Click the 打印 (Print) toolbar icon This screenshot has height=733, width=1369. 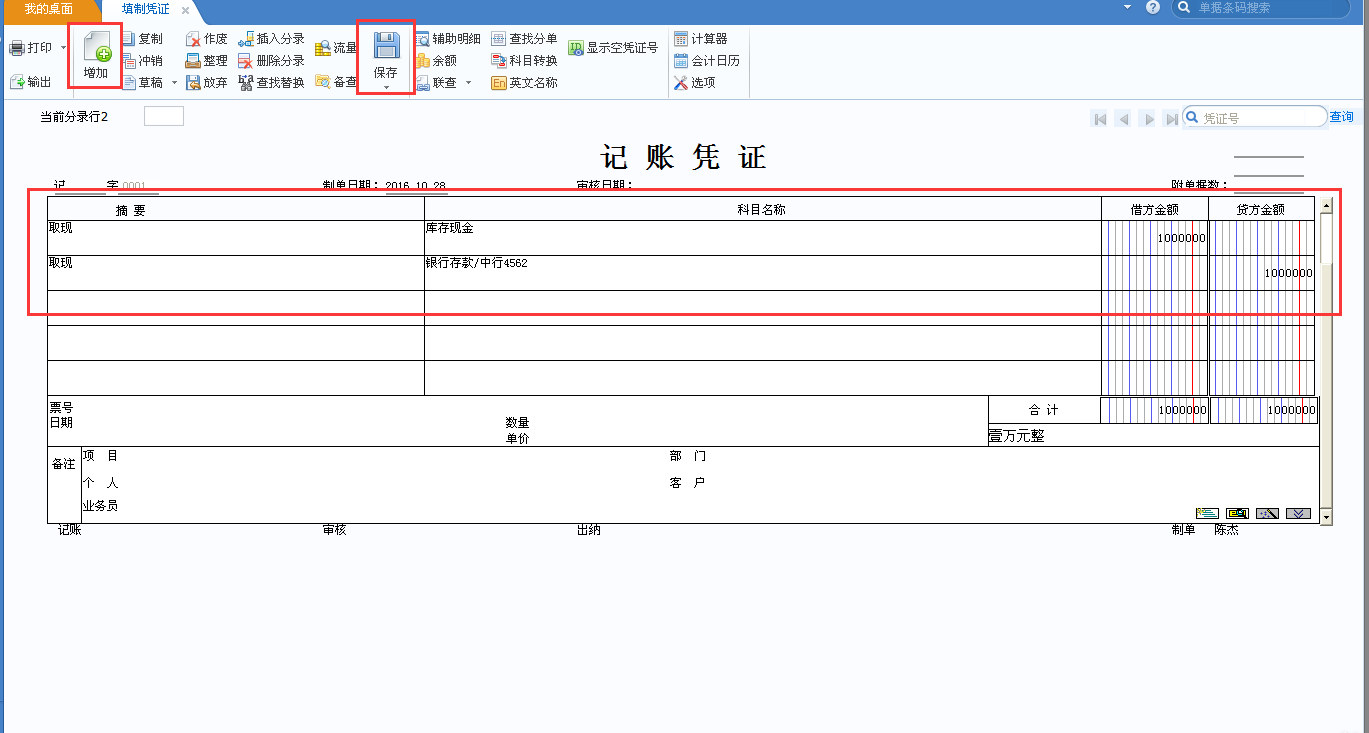click(17, 48)
